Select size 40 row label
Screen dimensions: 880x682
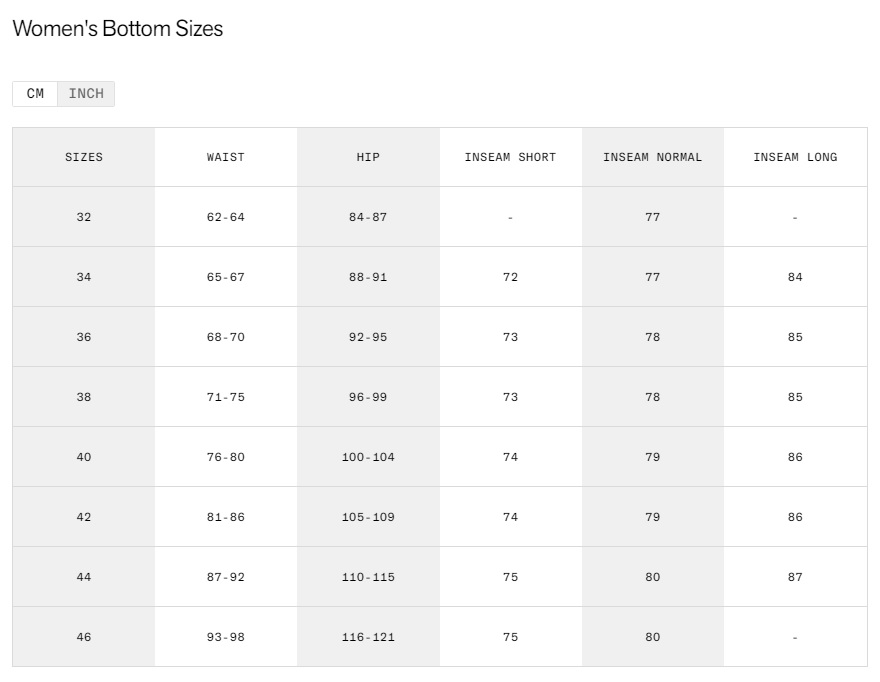pos(84,457)
